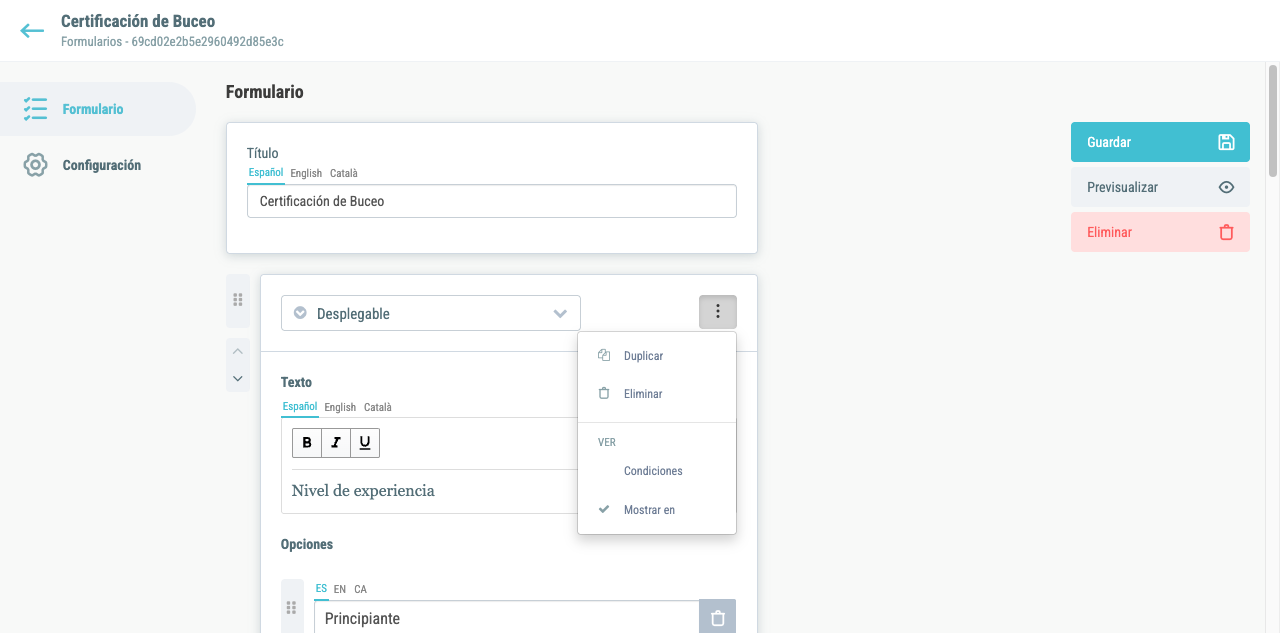Select English tab under Título
This screenshot has width=1280, height=633.
[x=306, y=173]
